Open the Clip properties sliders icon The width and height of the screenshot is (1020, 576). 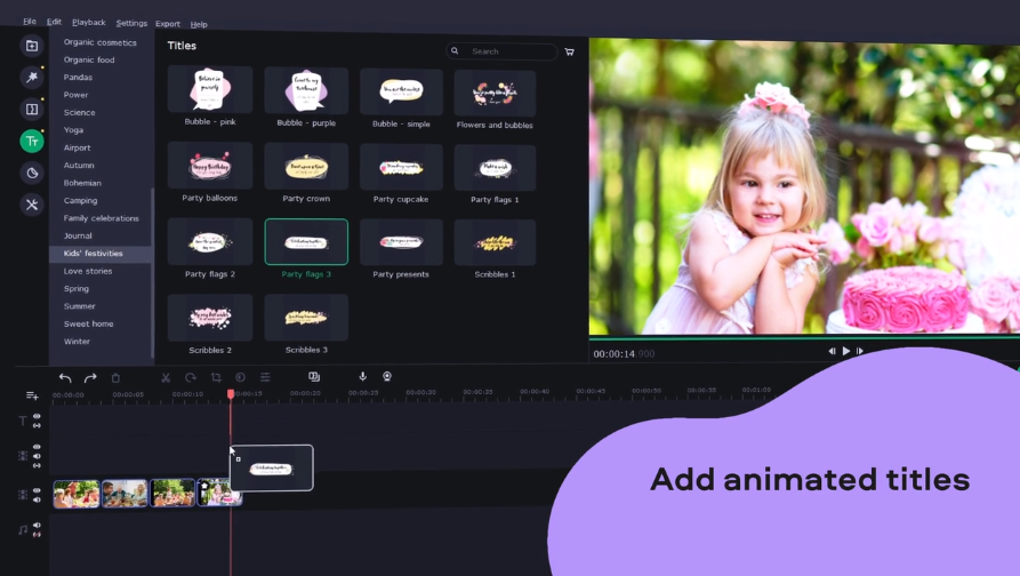(265, 377)
